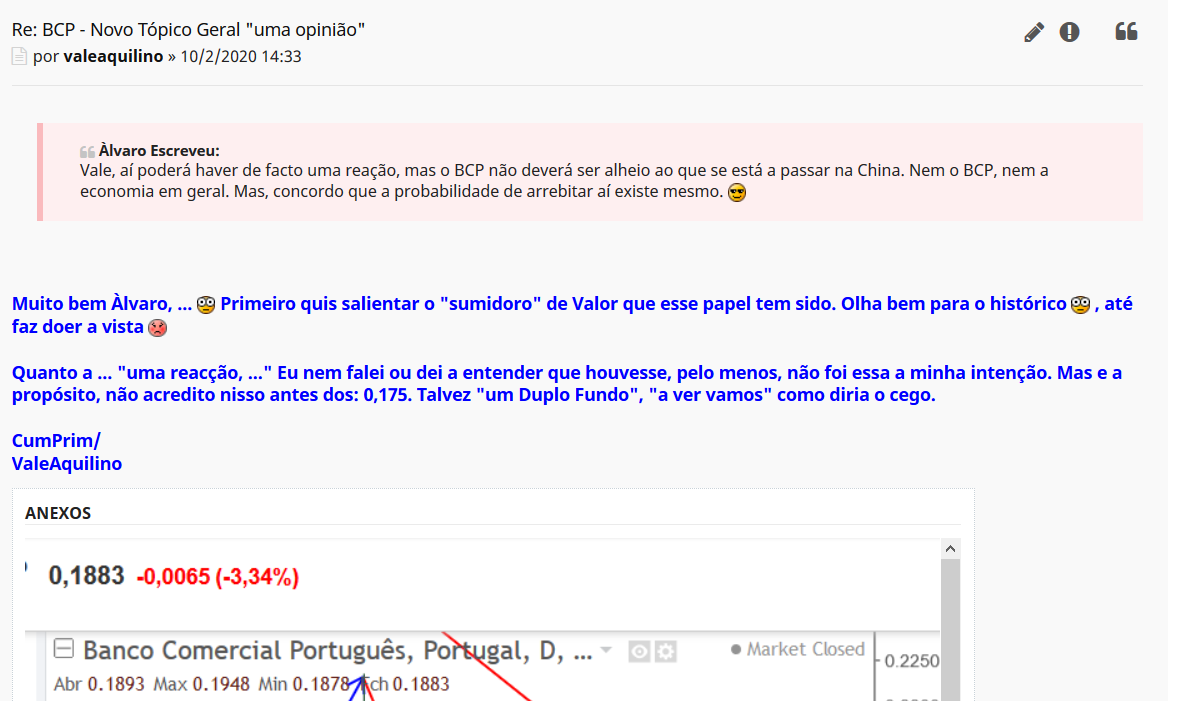Click the attachment's vertical scrollbar track

[x=950, y=629]
